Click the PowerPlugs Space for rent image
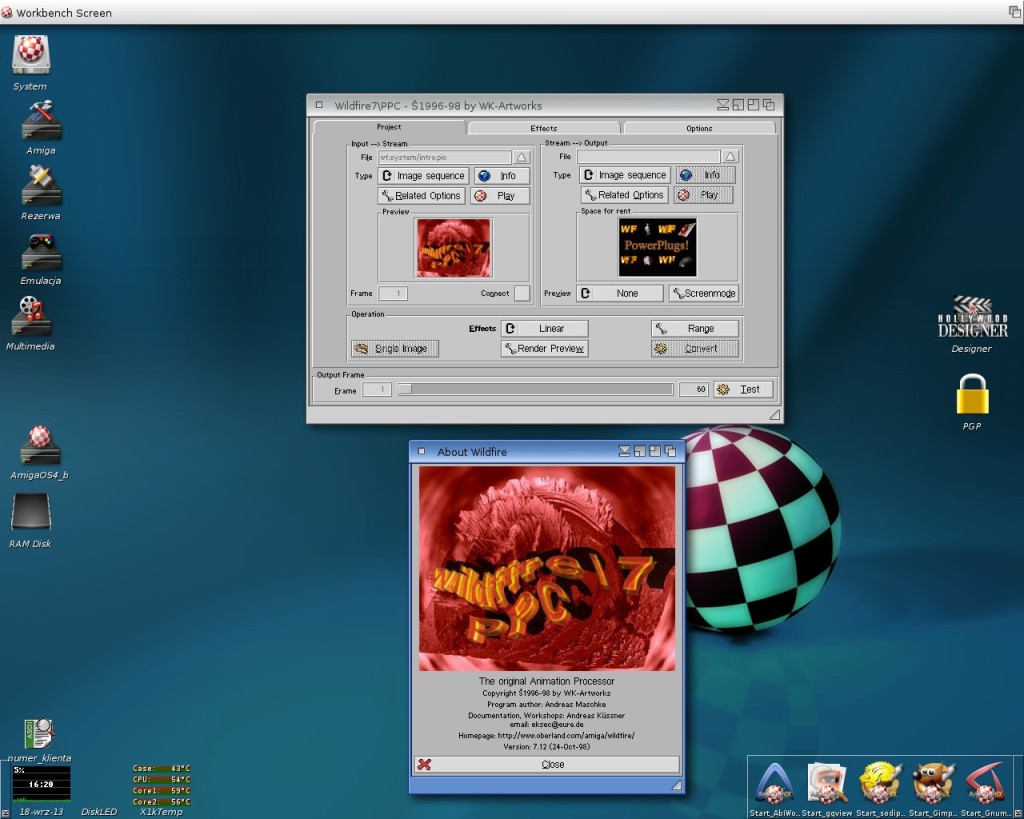1024x819 pixels. pyautogui.click(x=658, y=247)
